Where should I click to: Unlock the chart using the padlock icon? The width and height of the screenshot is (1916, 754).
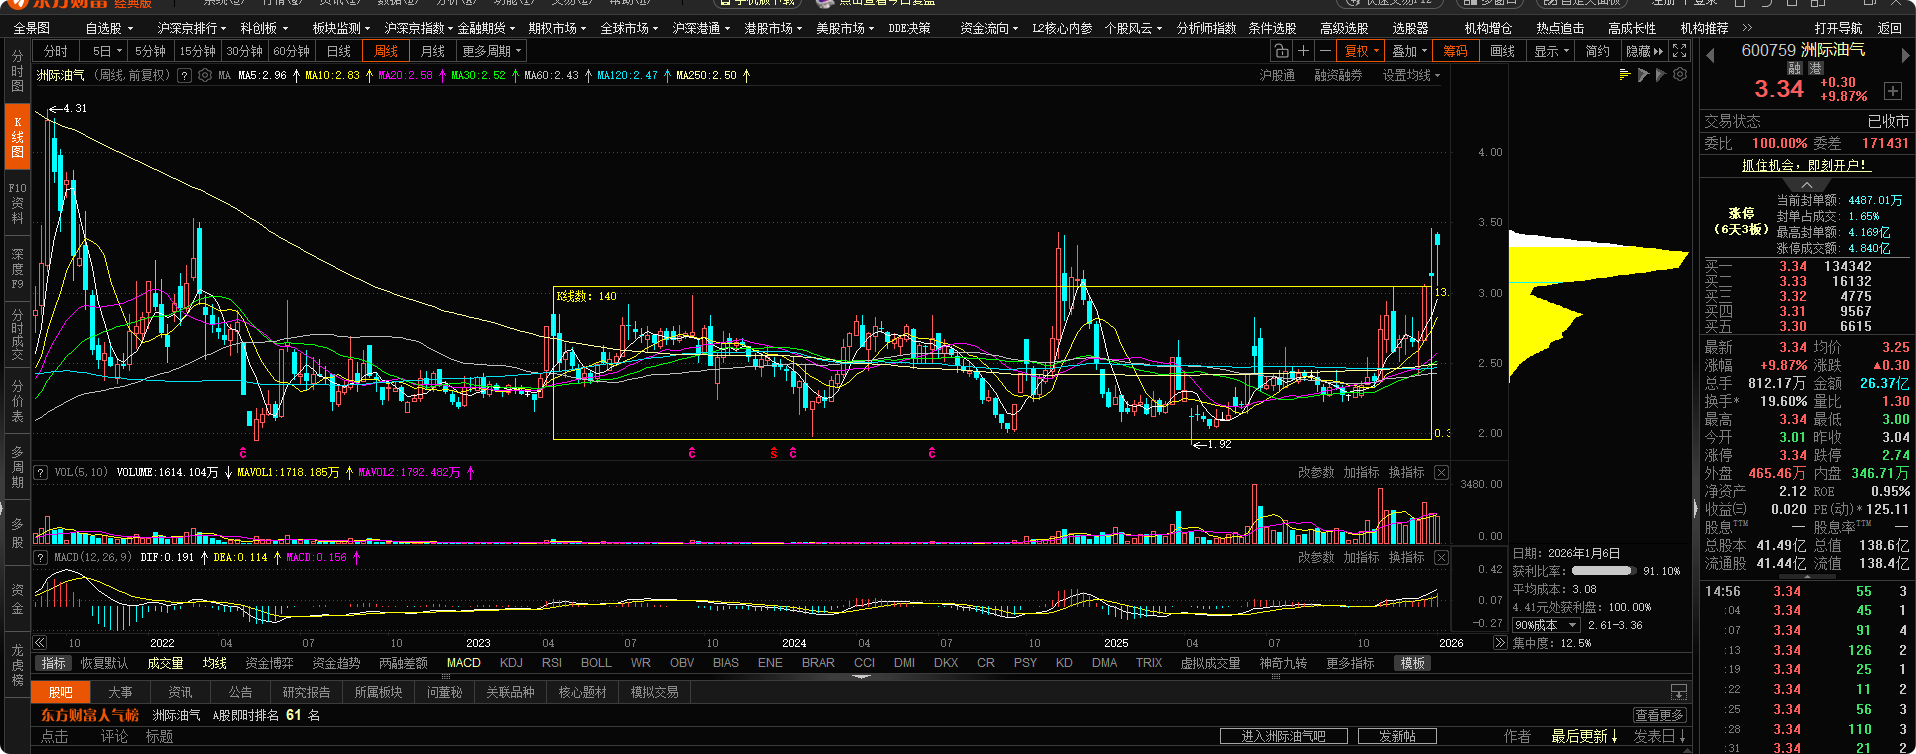(x=1281, y=51)
